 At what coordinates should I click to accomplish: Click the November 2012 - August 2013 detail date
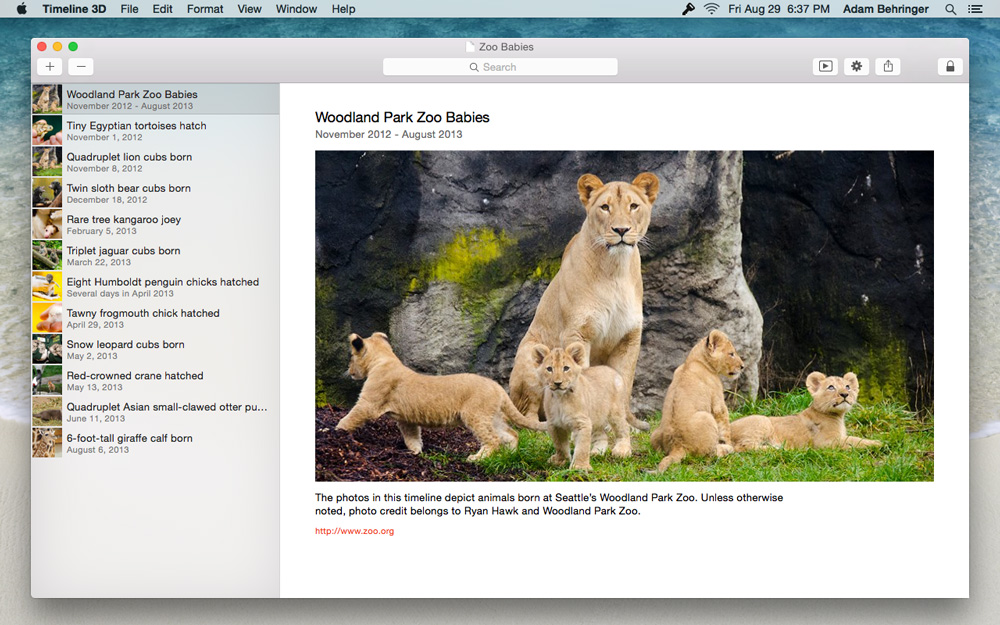click(x=388, y=134)
